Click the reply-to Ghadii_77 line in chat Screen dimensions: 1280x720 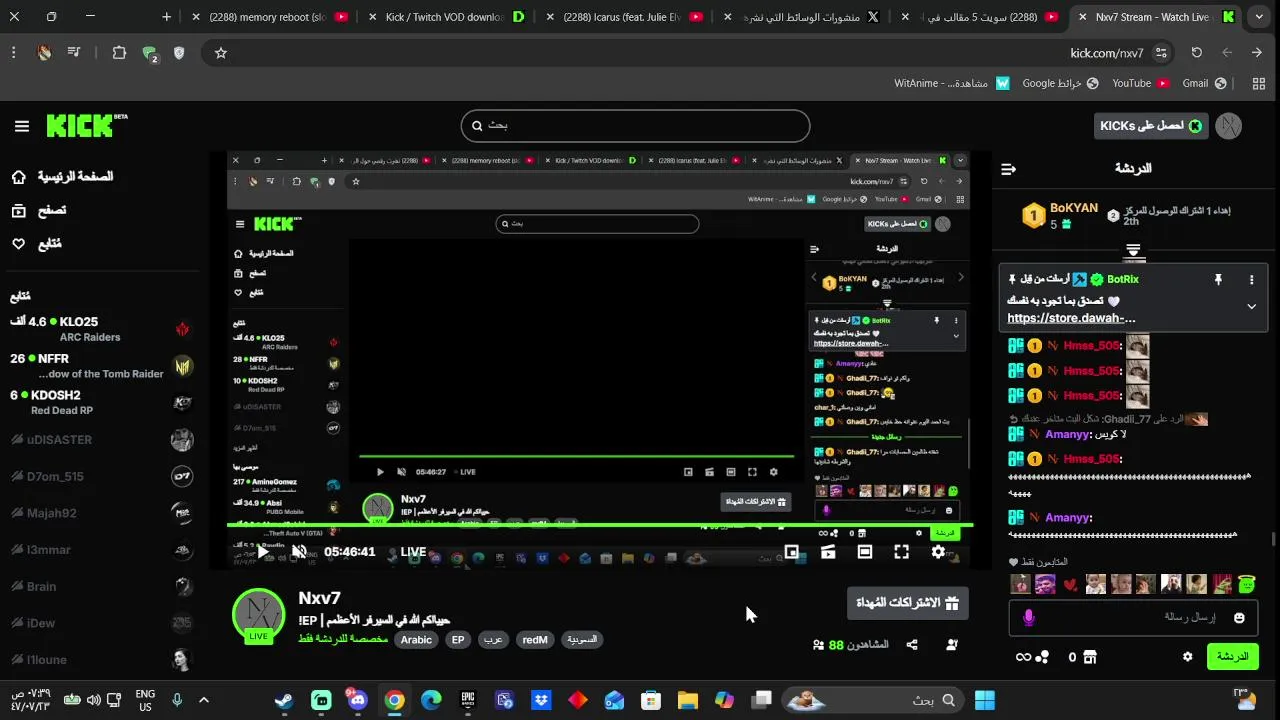pyautogui.click(x=1110, y=419)
